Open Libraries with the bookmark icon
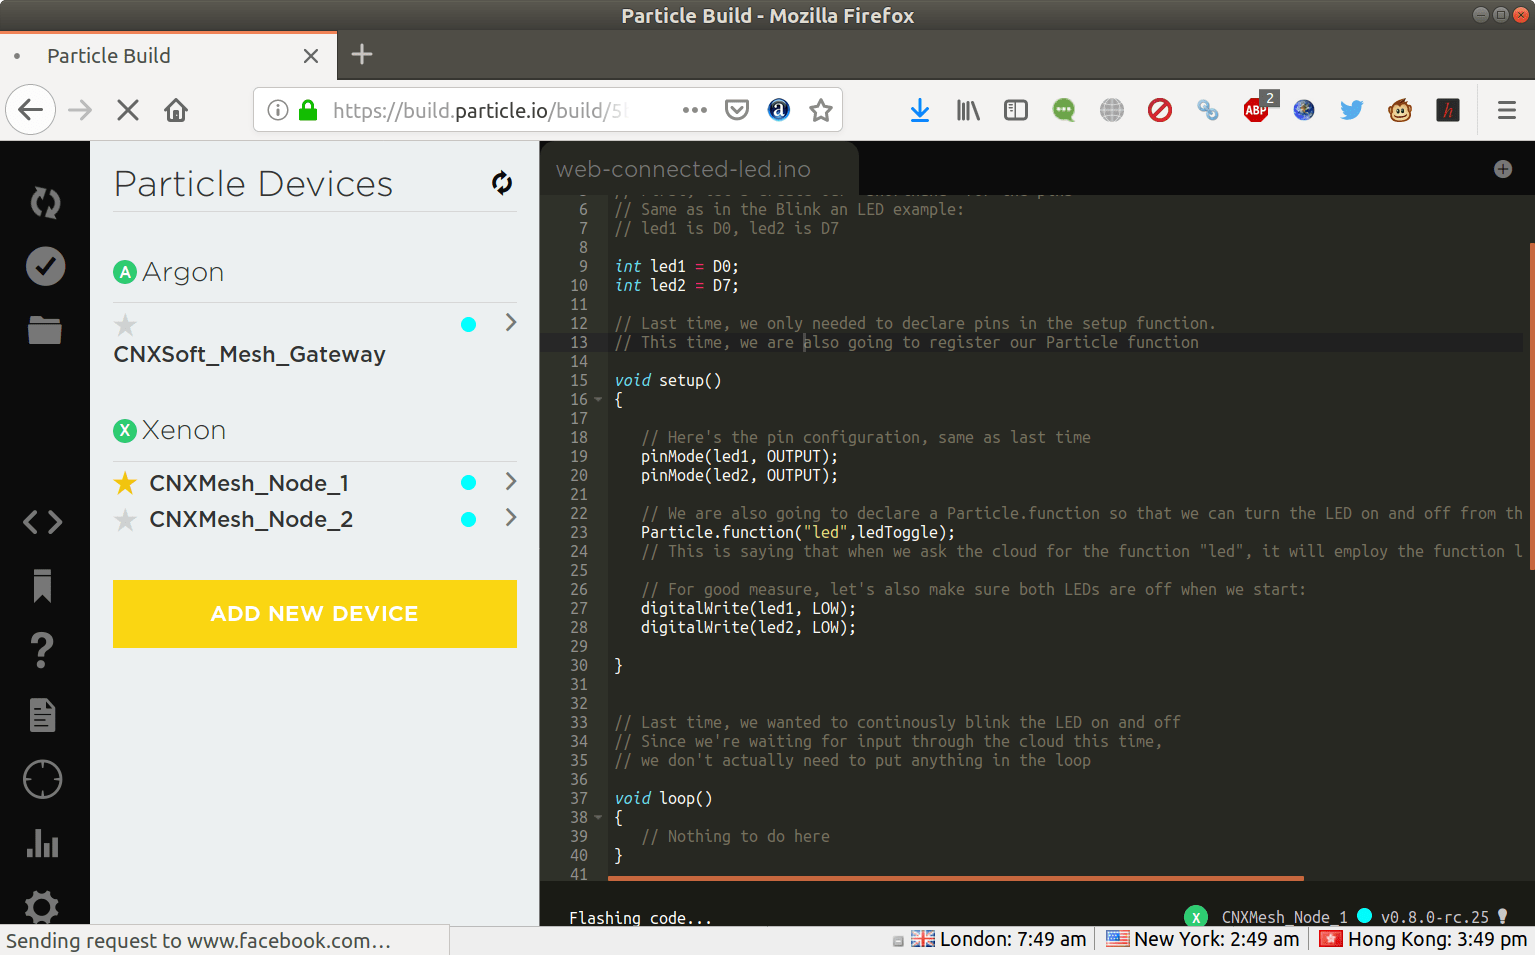The image size is (1535, 955). (x=41, y=587)
